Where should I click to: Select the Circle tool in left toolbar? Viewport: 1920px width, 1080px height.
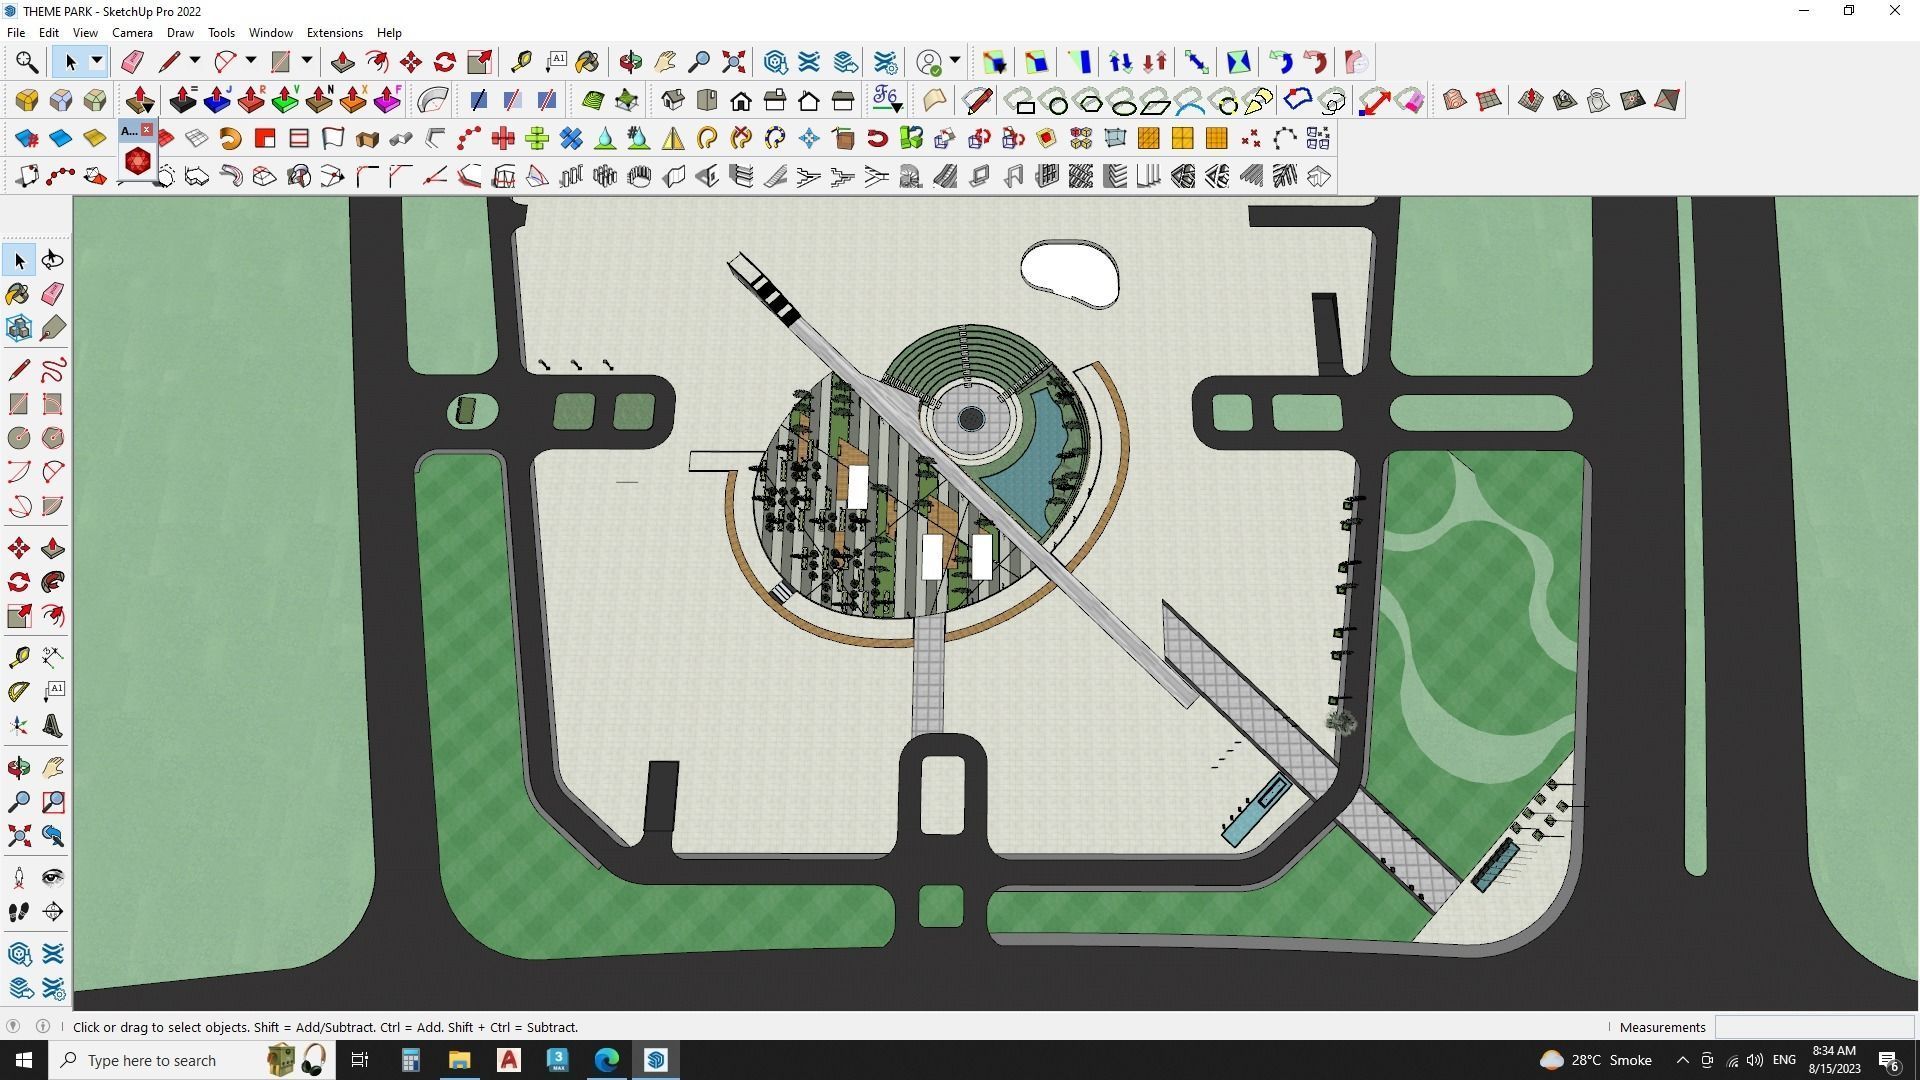(19, 438)
